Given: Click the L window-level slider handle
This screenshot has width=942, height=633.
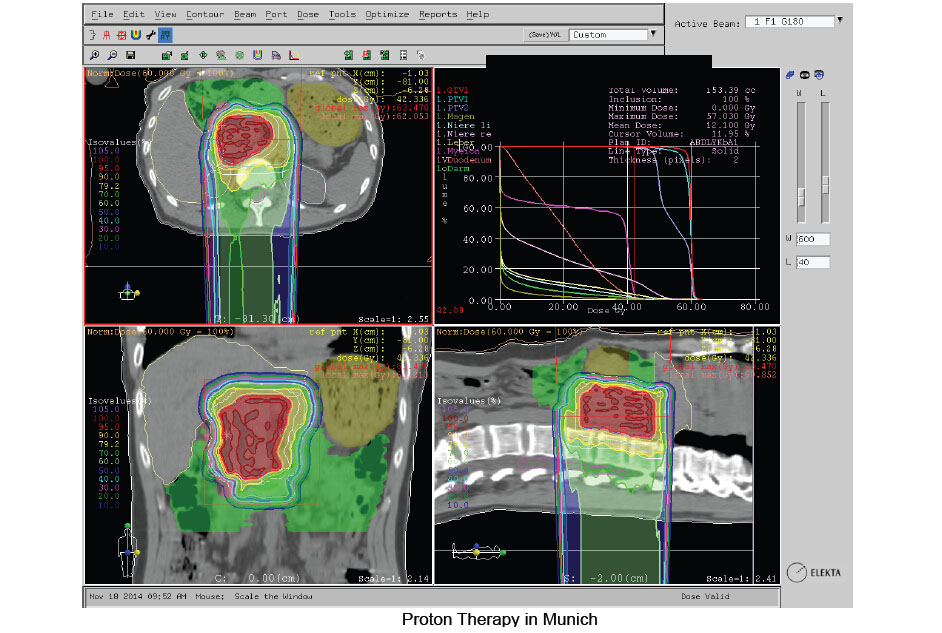Looking at the screenshot, I should (825, 184).
